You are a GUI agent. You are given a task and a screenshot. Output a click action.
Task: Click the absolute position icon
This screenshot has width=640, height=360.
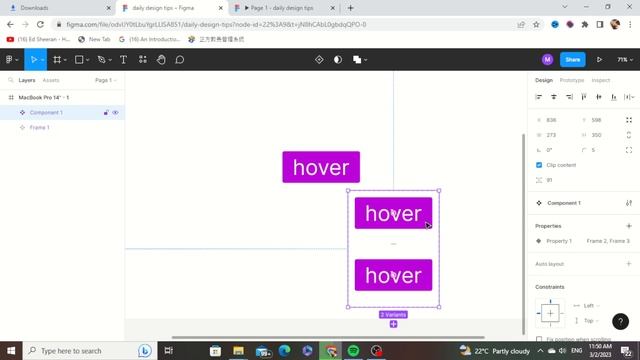tap(629, 120)
